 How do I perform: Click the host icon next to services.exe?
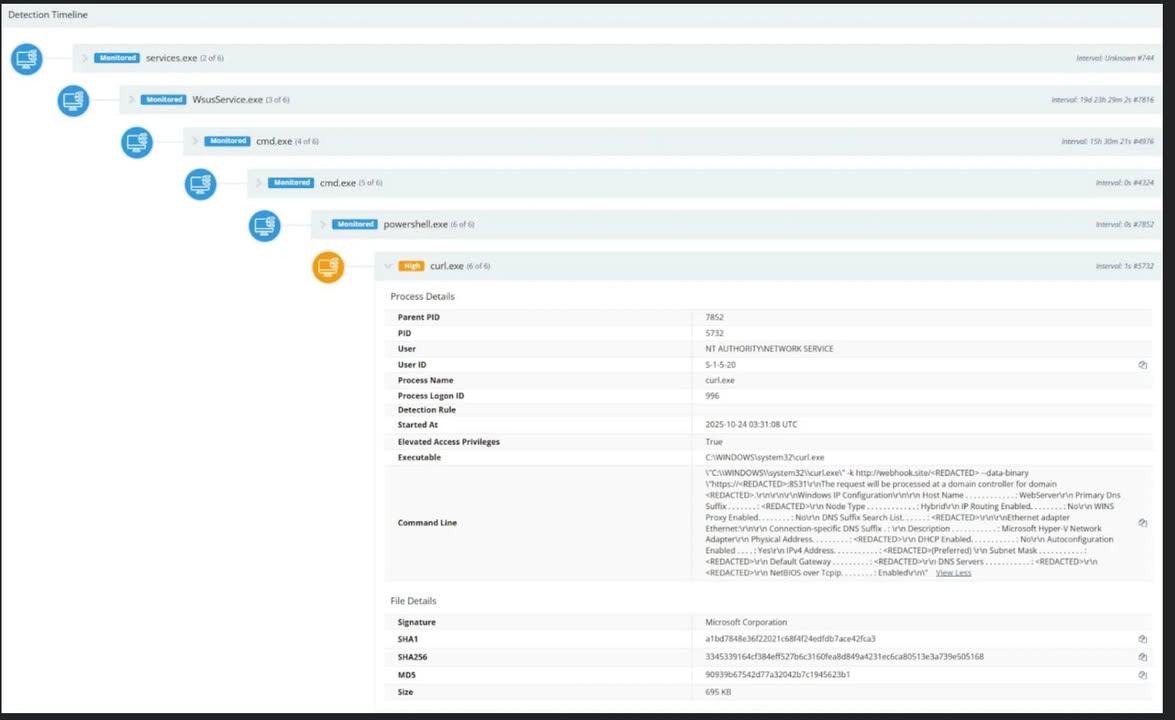click(x=26, y=59)
